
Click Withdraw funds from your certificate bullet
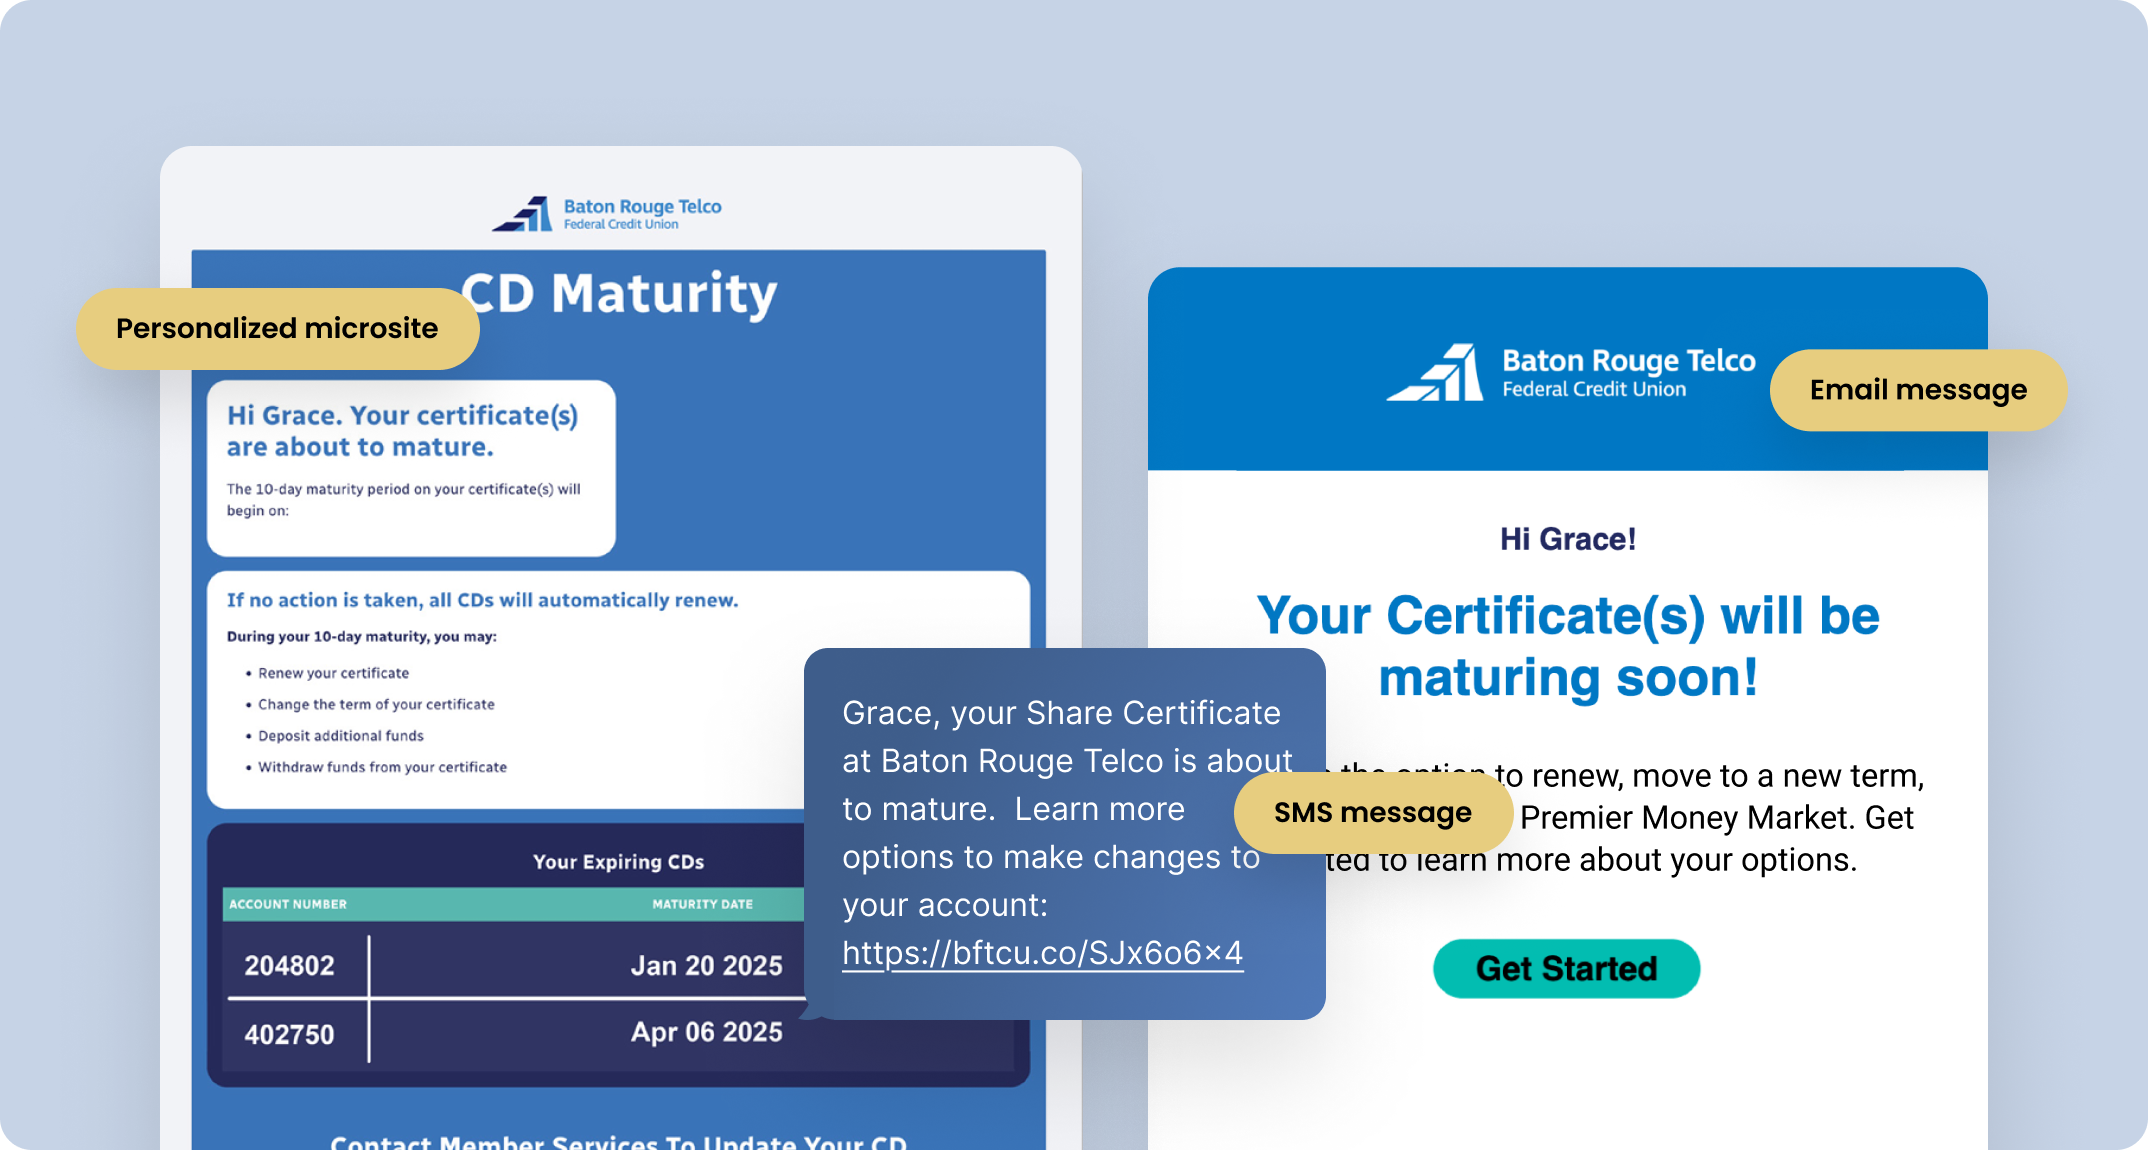(382, 767)
